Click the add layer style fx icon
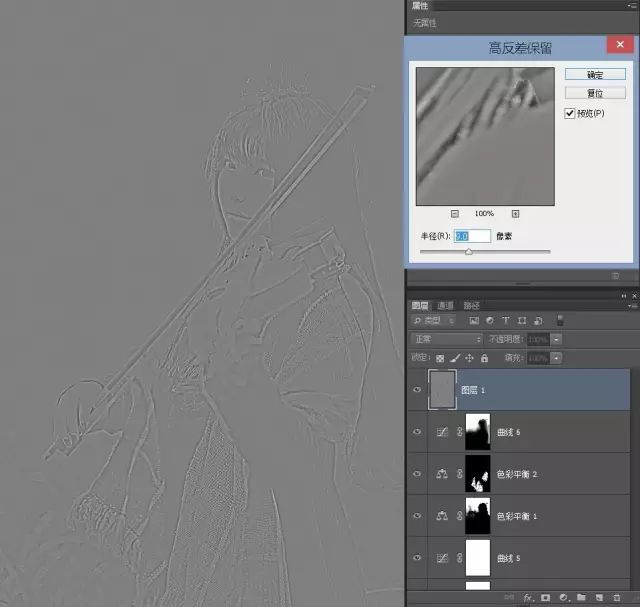The image size is (640, 607). (528, 598)
